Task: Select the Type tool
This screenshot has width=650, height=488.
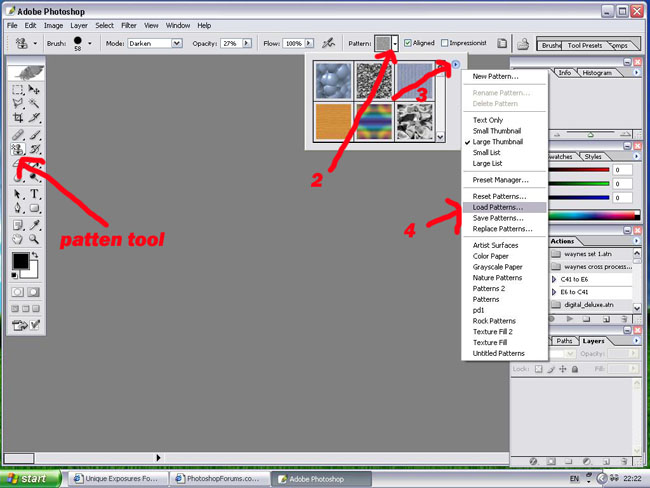Action: 35,193
